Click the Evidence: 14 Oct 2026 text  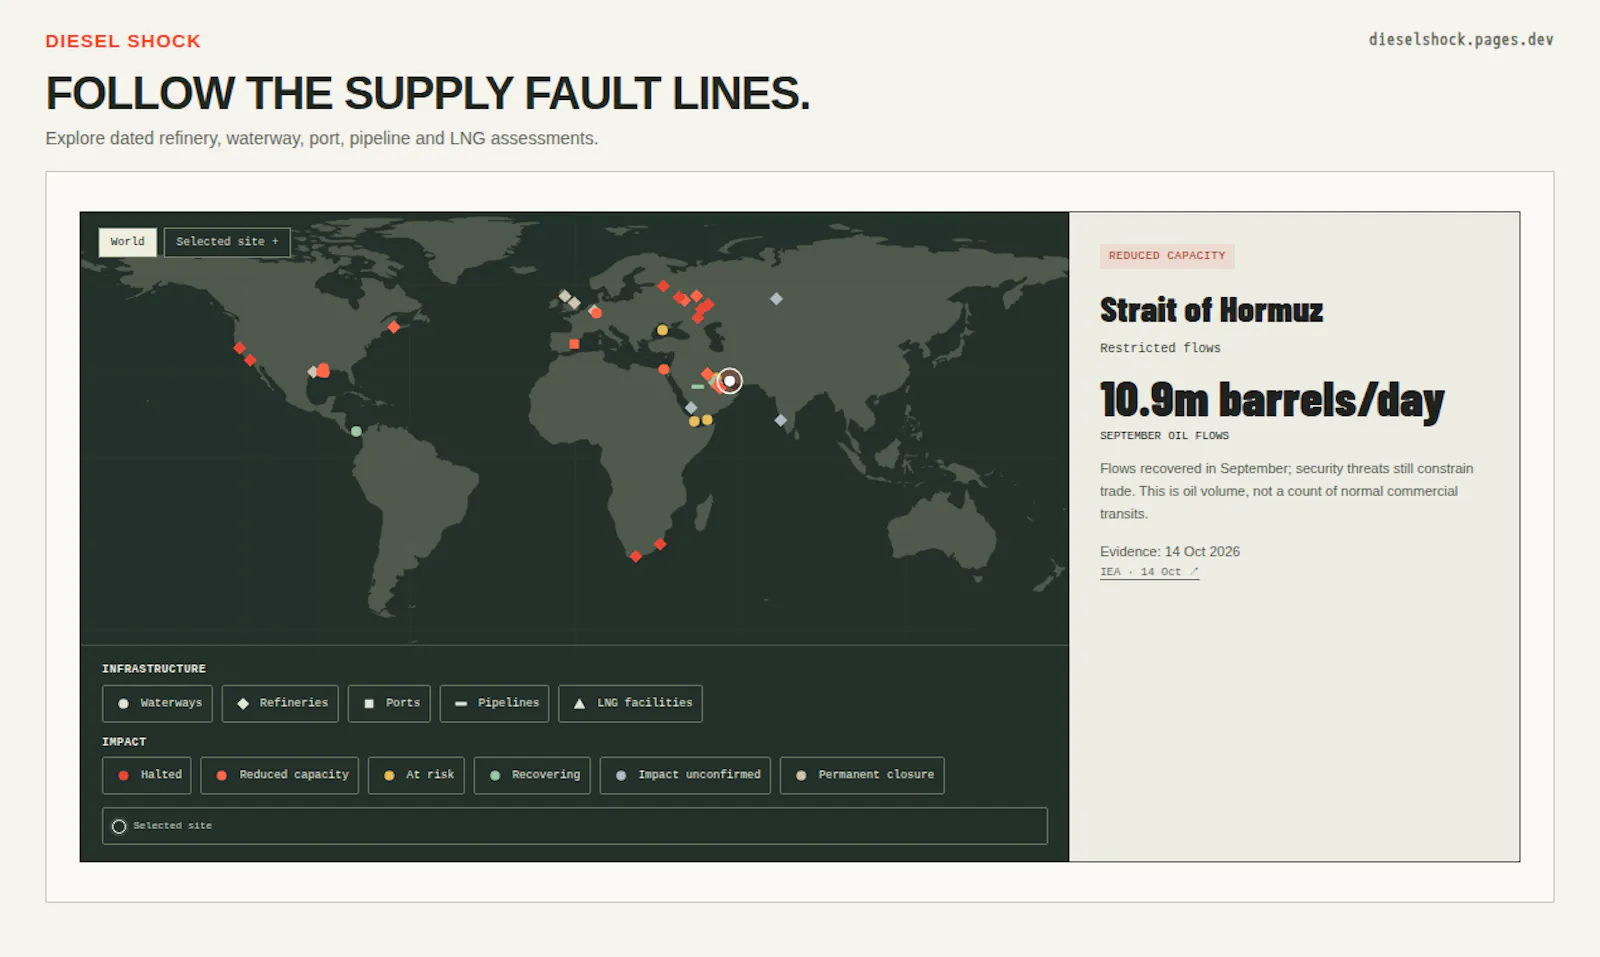coord(1170,551)
